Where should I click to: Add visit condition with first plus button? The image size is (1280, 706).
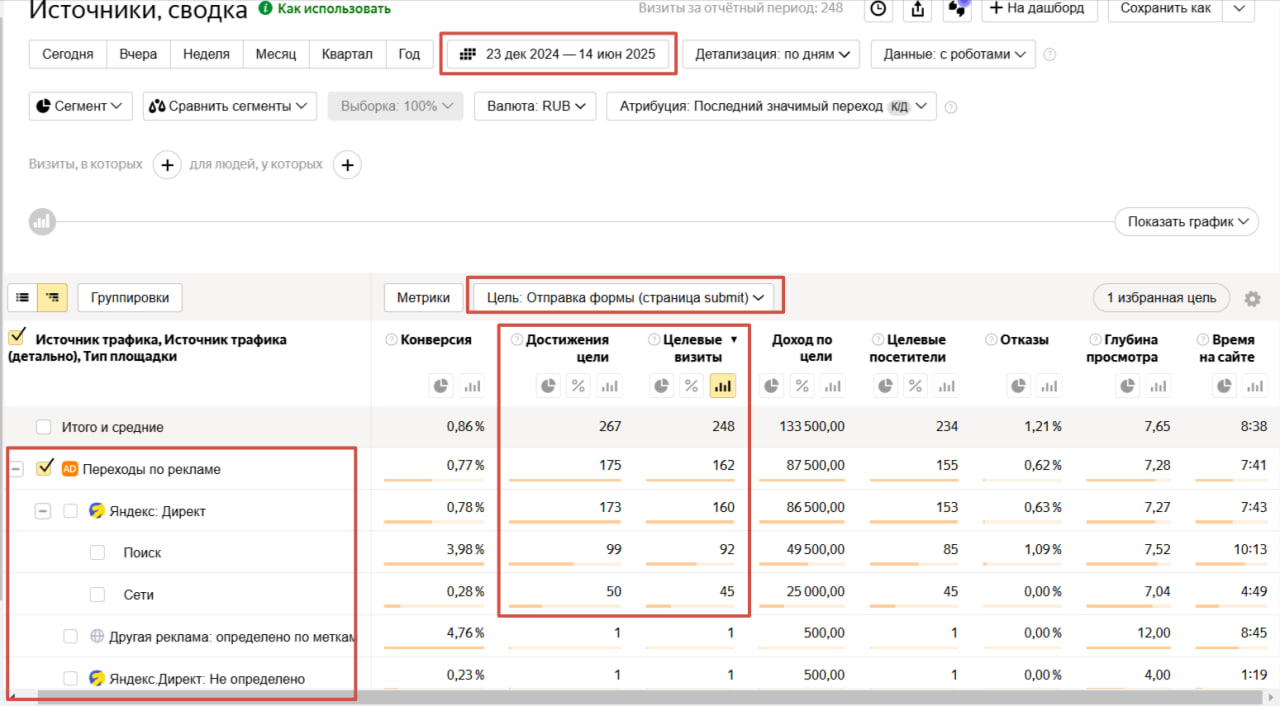coord(167,165)
